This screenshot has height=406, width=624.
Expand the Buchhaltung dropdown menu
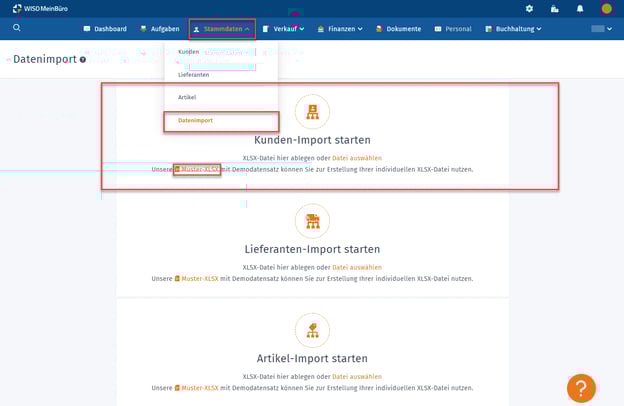coord(514,29)
